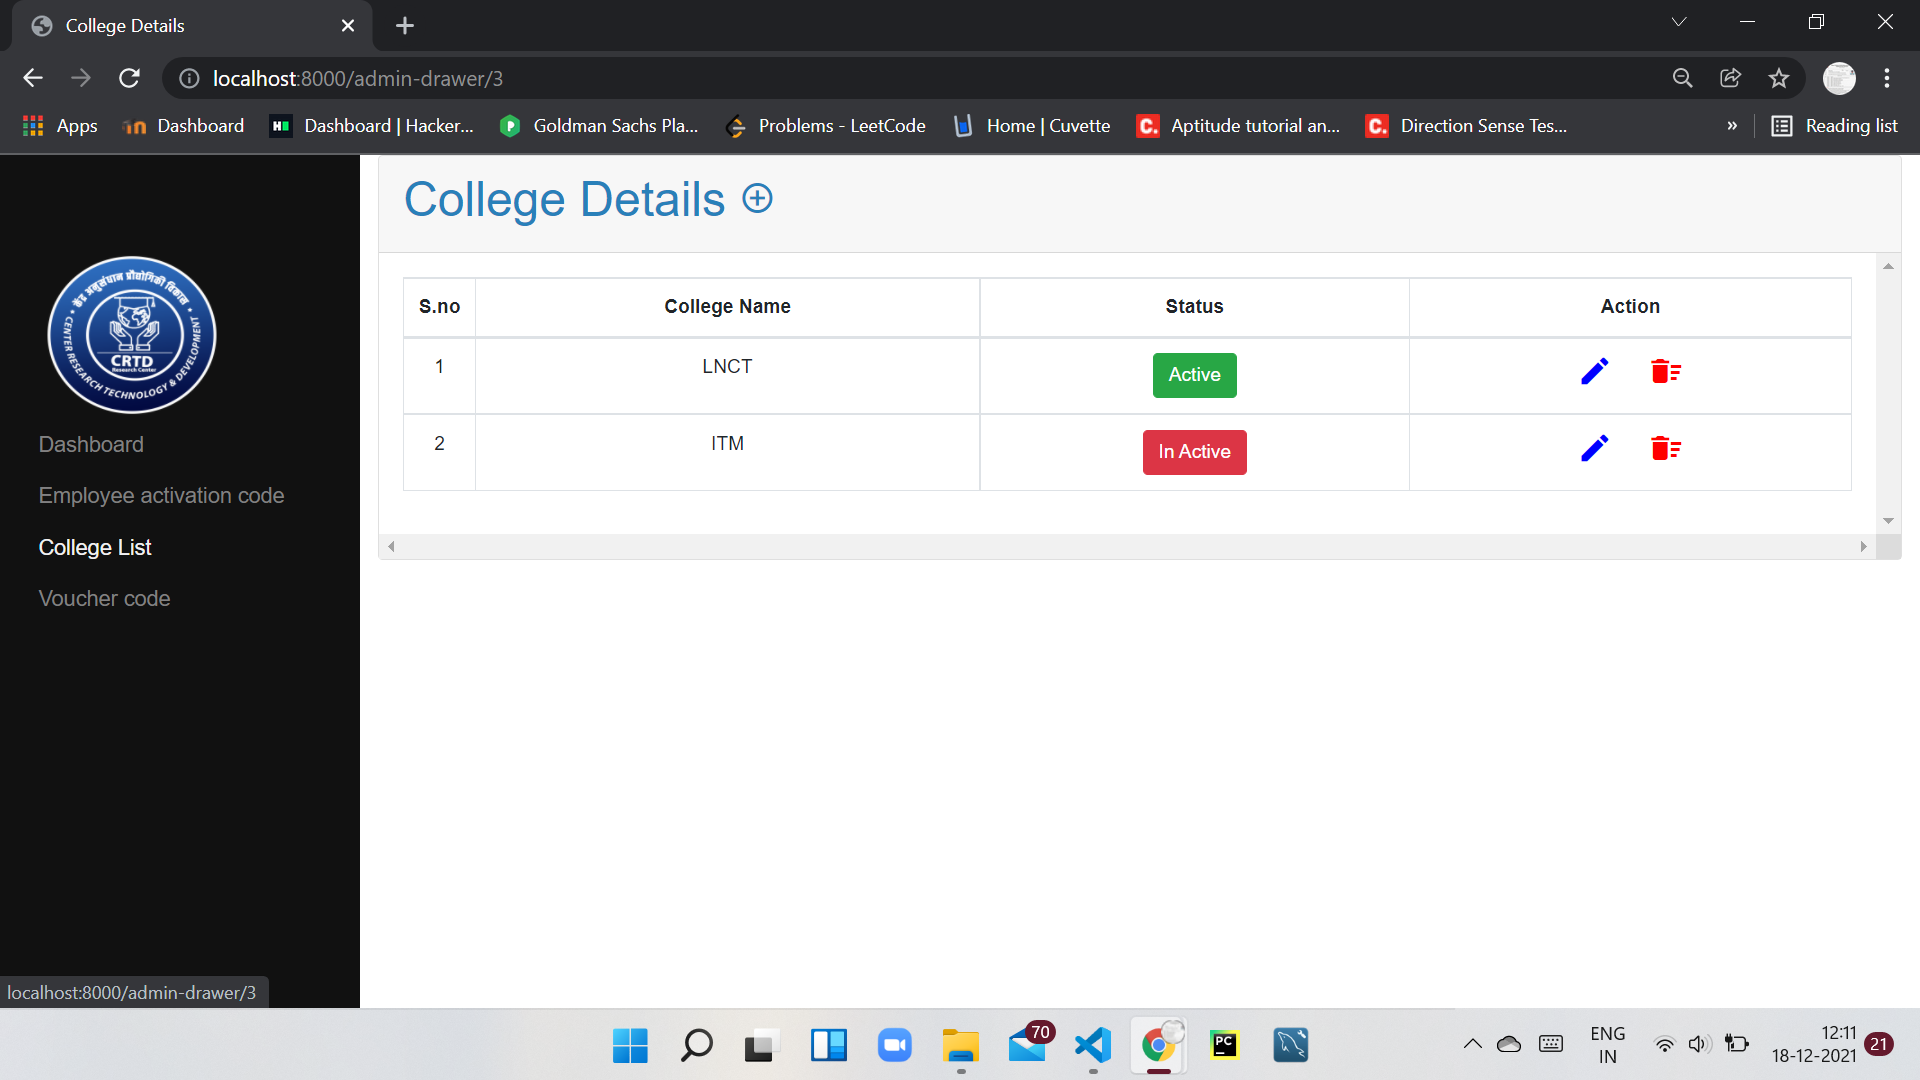Click the delete trash icon for LNCT
This screenshot has width=1920, height=1080.
tap(1665, 371)
